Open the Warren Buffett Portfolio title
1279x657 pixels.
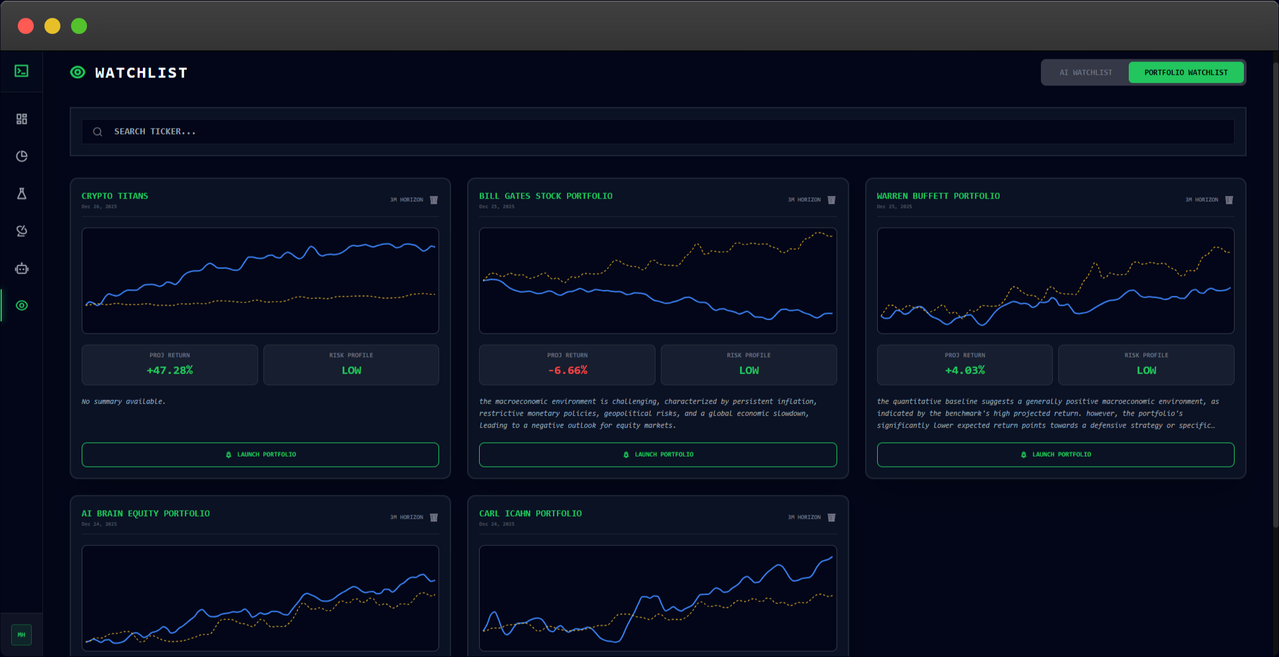pyautogui.click(x=938, y=196)
